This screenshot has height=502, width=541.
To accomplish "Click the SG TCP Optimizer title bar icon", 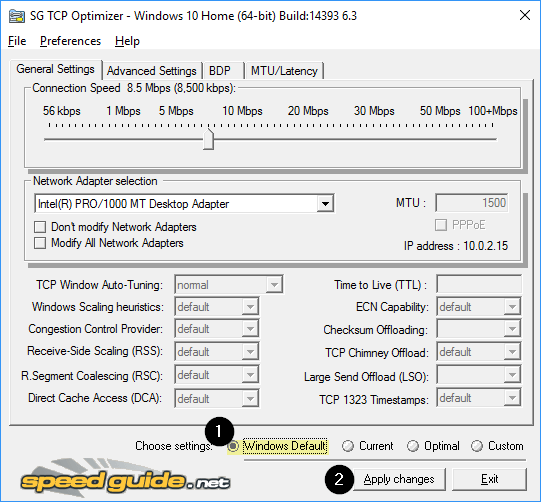I will (x=17, y=16).
